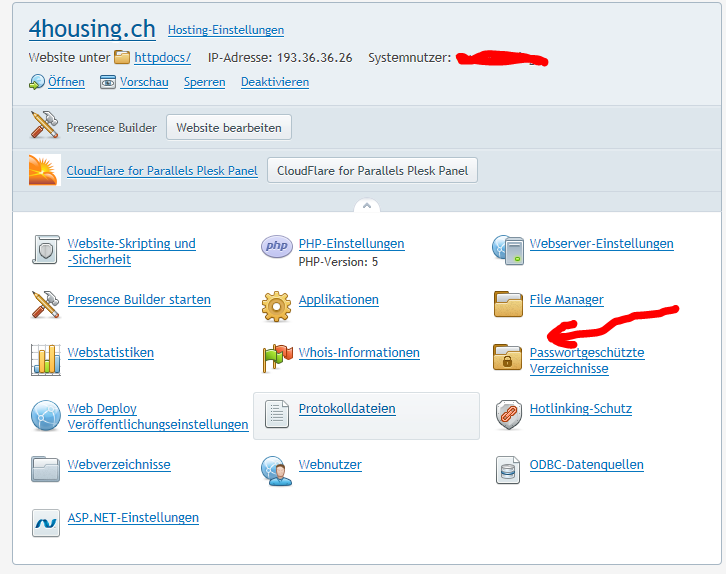Viewport: 726px width, 574px height.
Task: Click the PHP-Einstellungen icon
Action: [x=277, y=247]
